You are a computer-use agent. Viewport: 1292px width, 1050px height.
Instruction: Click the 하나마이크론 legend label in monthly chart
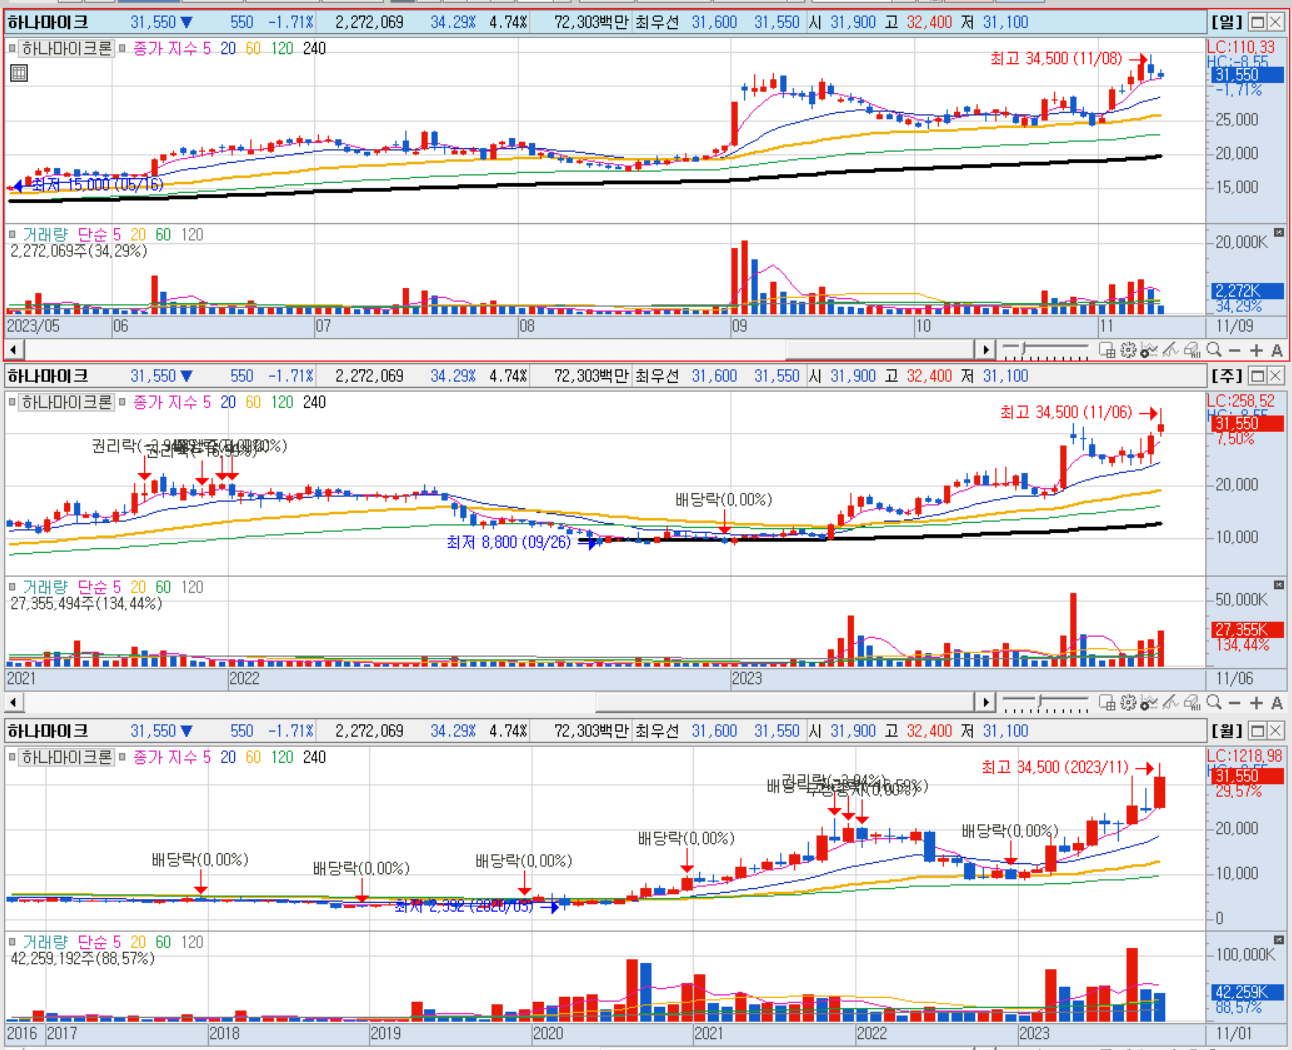click(67, 757)
